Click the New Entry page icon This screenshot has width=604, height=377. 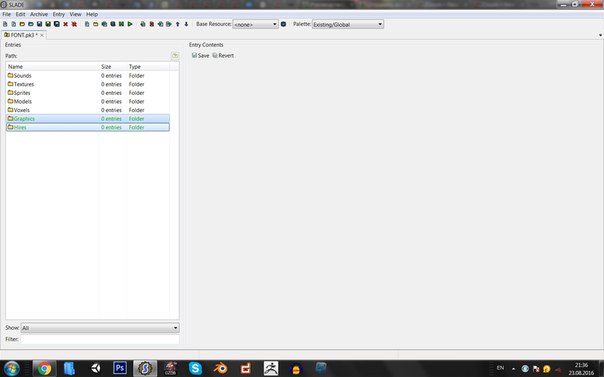click(x=87, y=24)
